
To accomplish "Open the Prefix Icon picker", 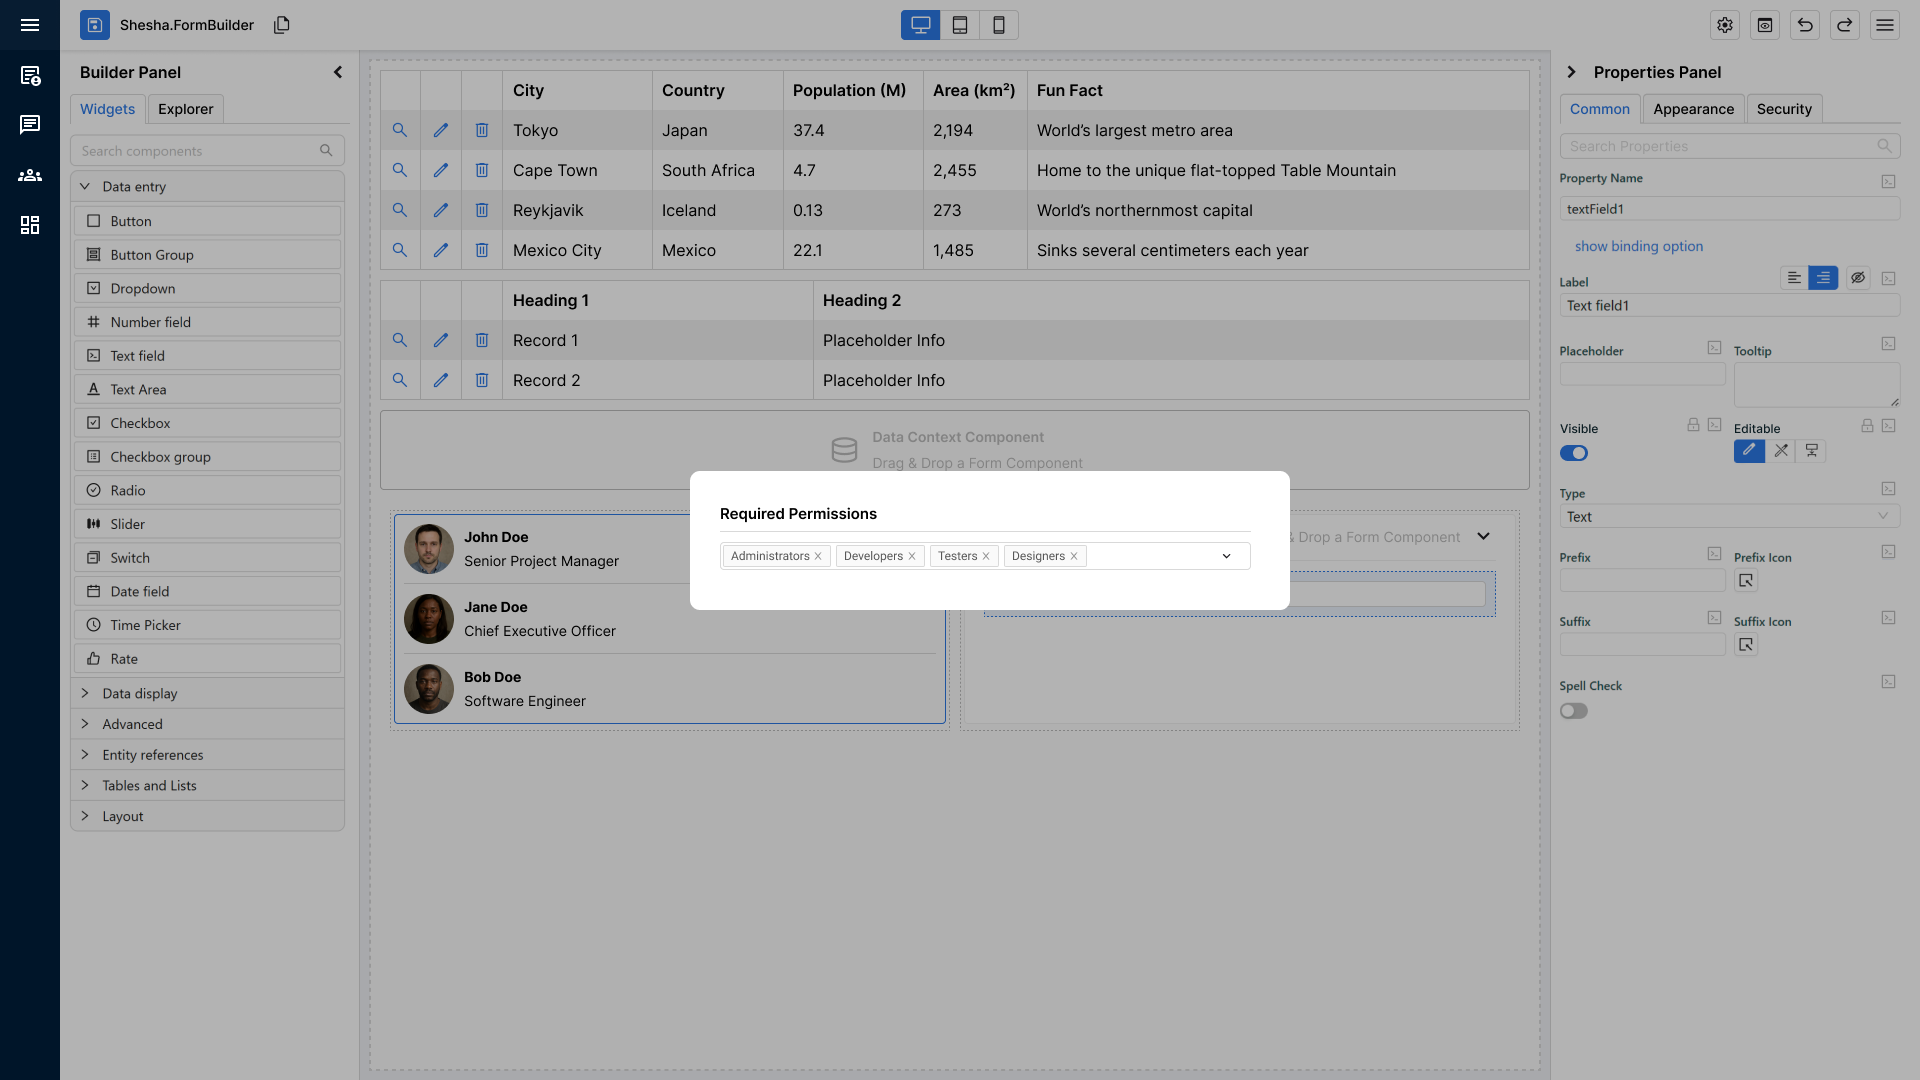I will [x=1746, y=580].
